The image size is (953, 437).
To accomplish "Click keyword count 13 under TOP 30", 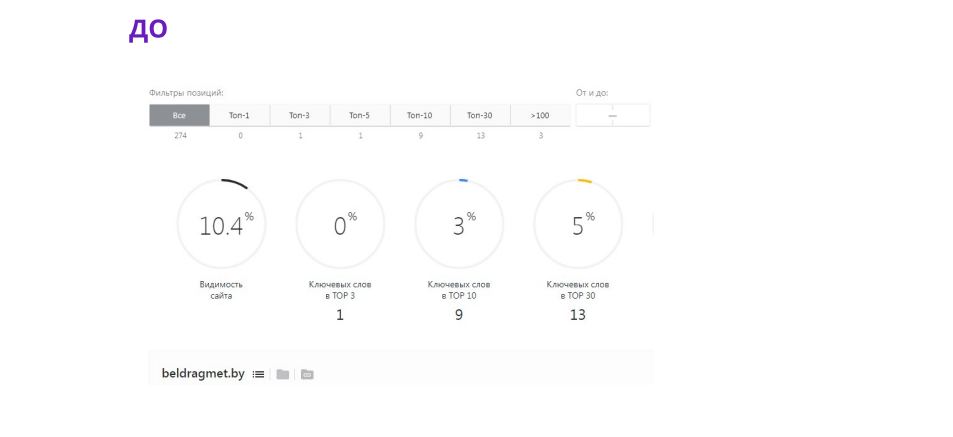I will click(578, 315).
